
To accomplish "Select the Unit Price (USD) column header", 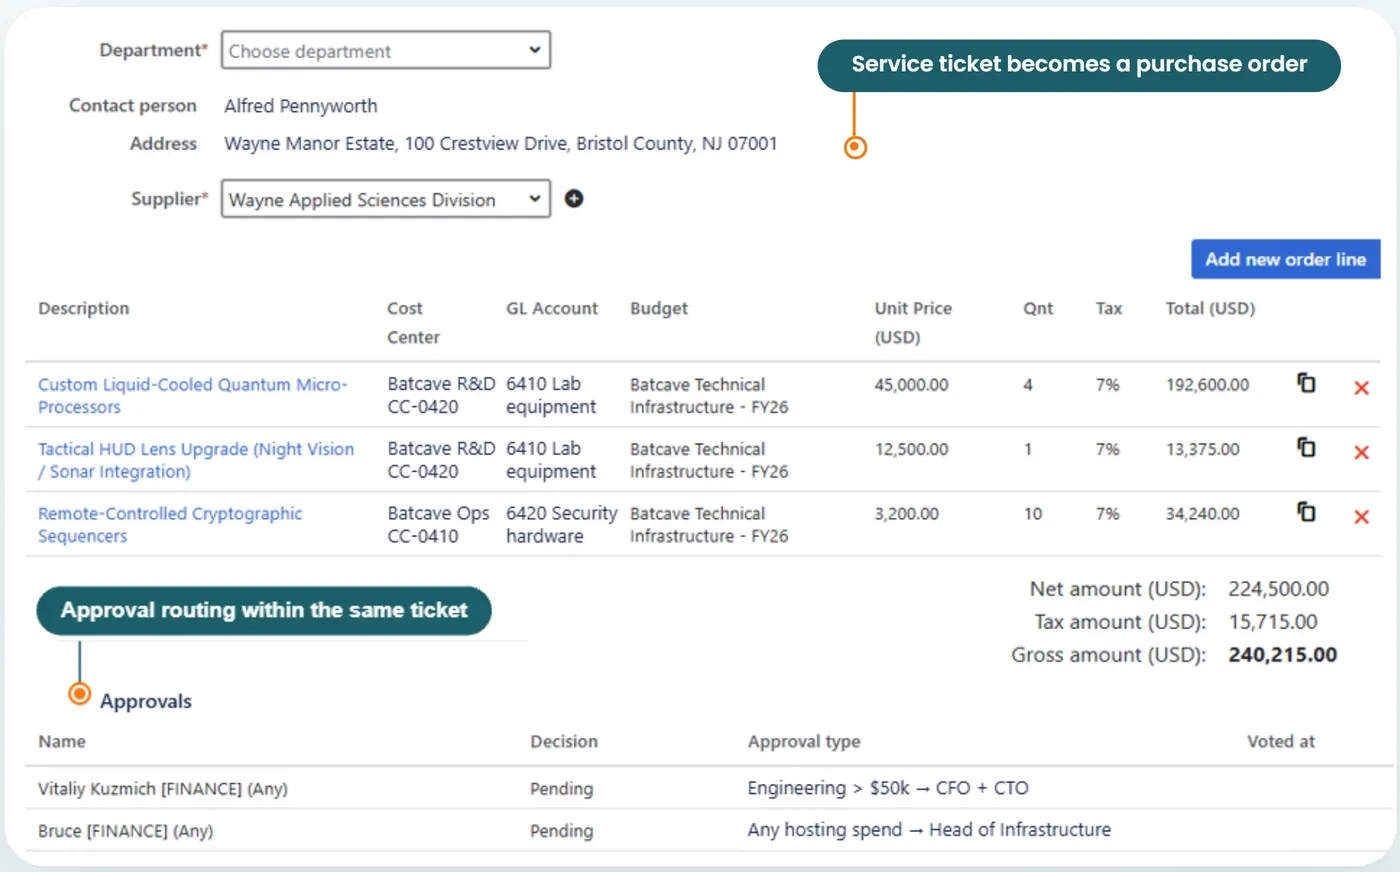I will [x=913, y=323].
